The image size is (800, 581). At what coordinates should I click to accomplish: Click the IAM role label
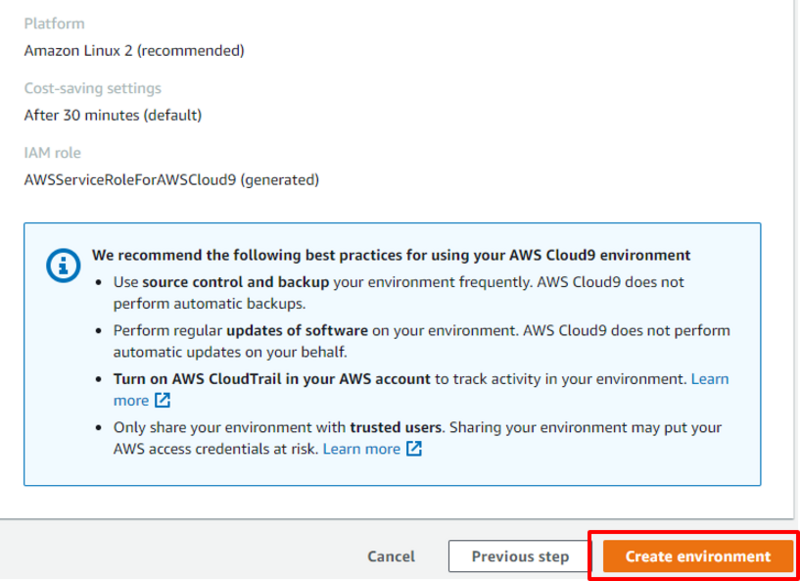[x=52, y=153]
